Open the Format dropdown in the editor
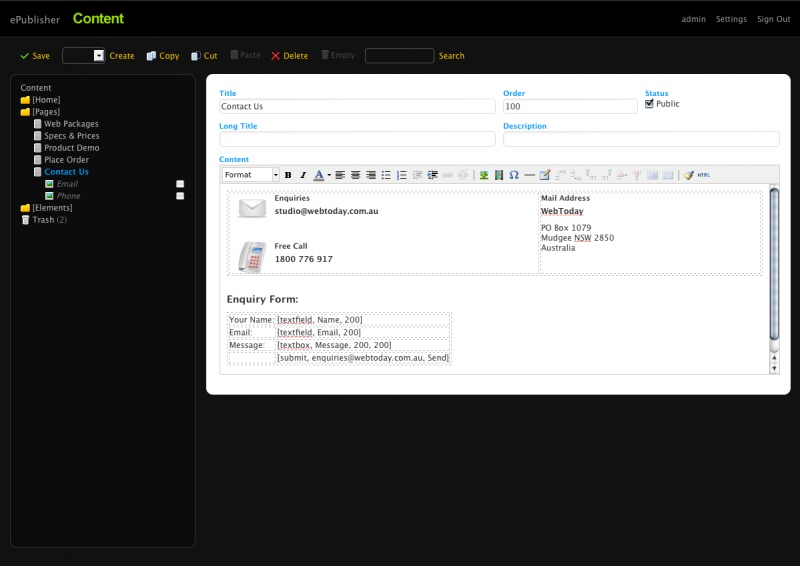The height and width of the screenshot is (566, 800). coord(250,175)
